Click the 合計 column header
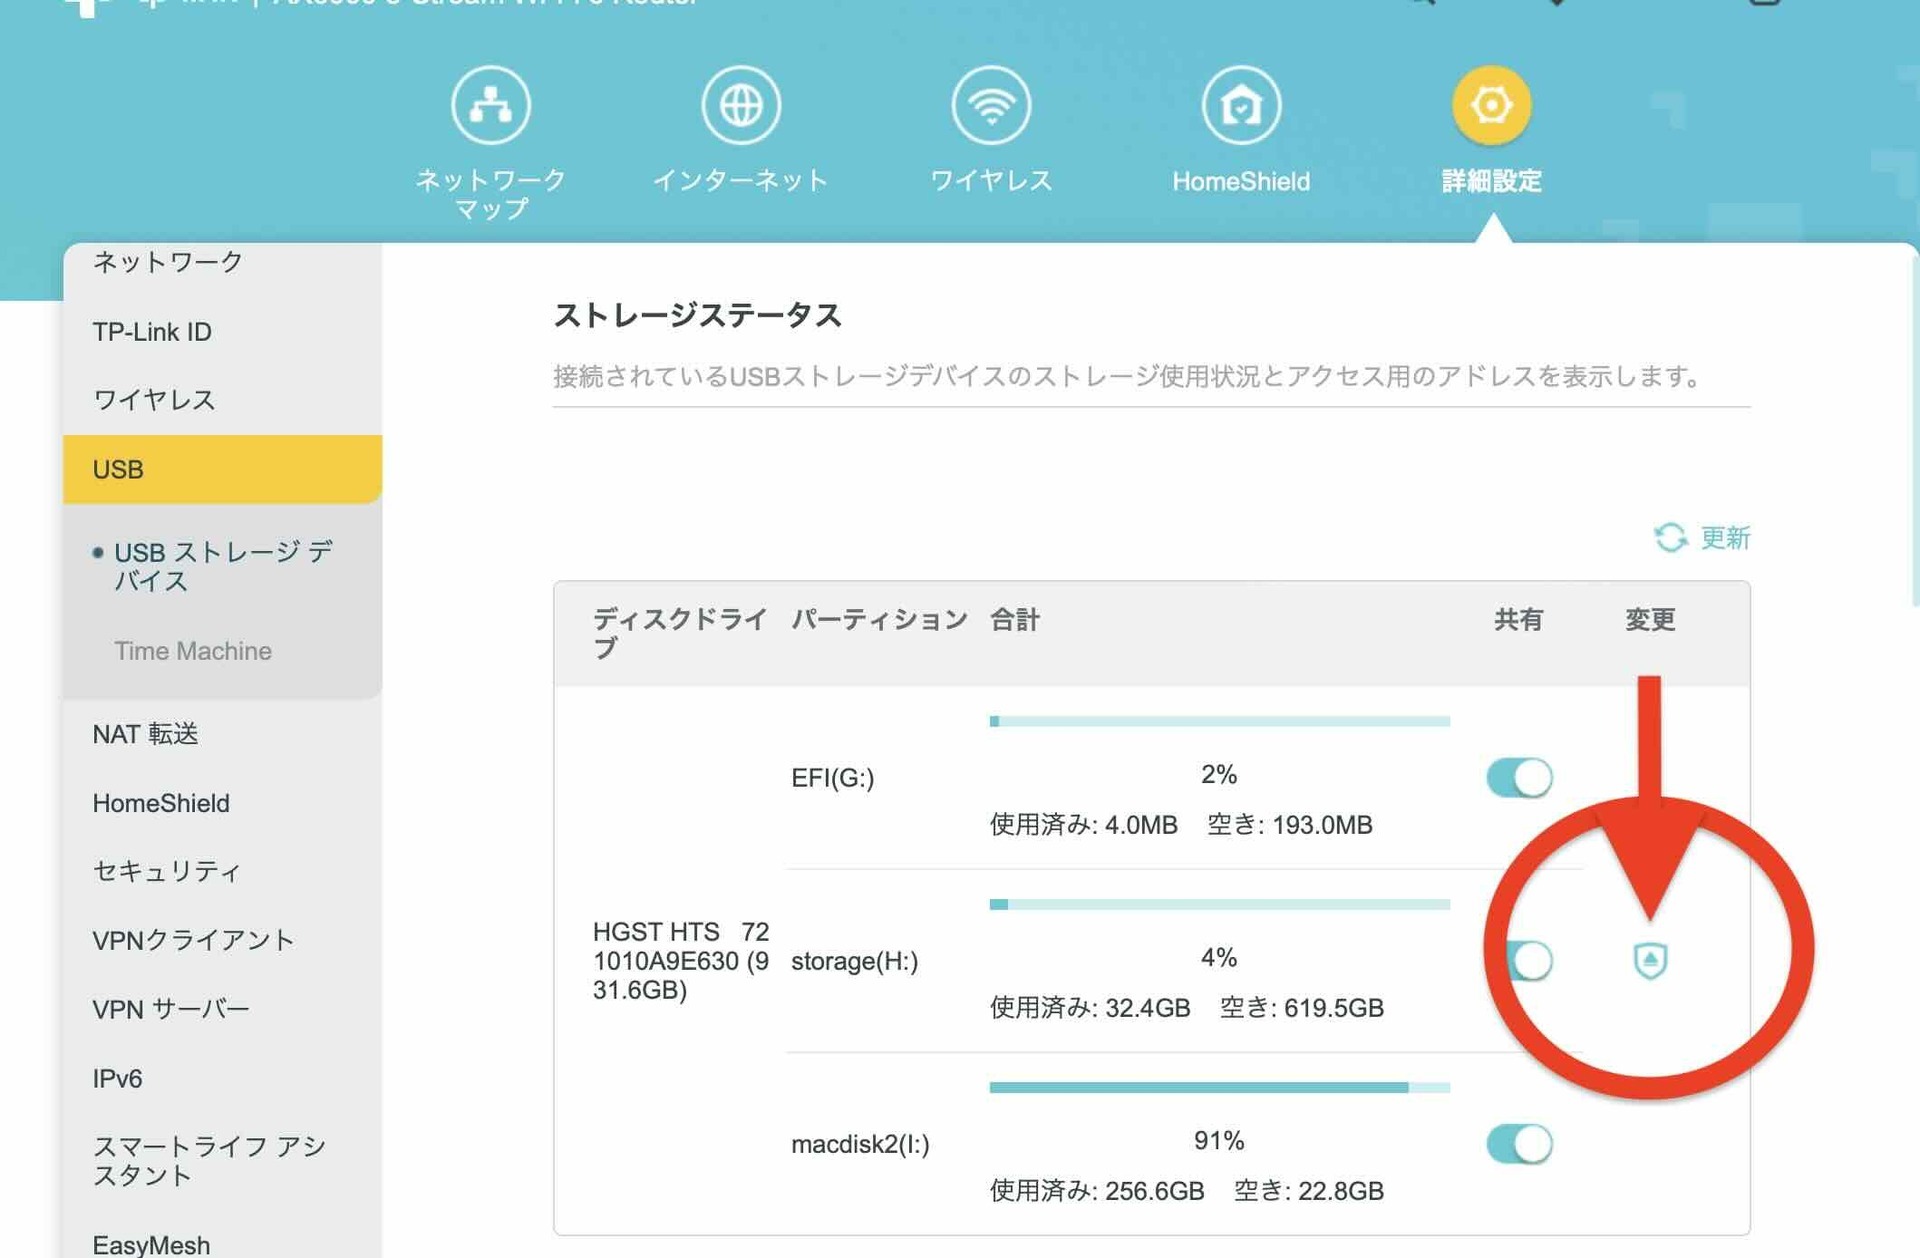1920x1258 pixels. point(1015,619)
